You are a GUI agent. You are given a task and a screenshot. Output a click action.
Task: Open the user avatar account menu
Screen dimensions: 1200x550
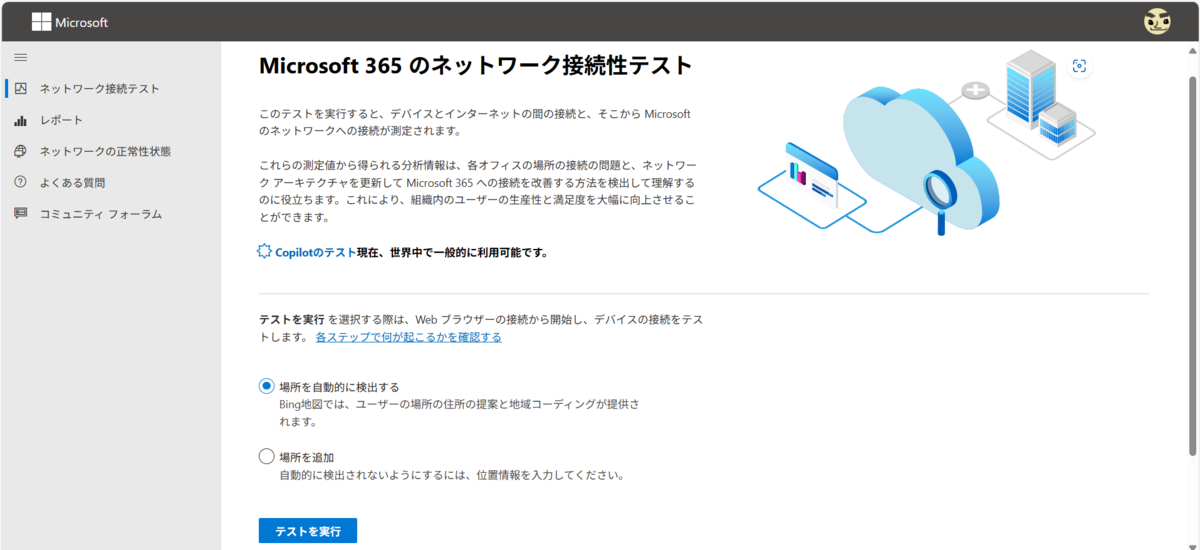pyautogui.click(x=1157, y=21)
